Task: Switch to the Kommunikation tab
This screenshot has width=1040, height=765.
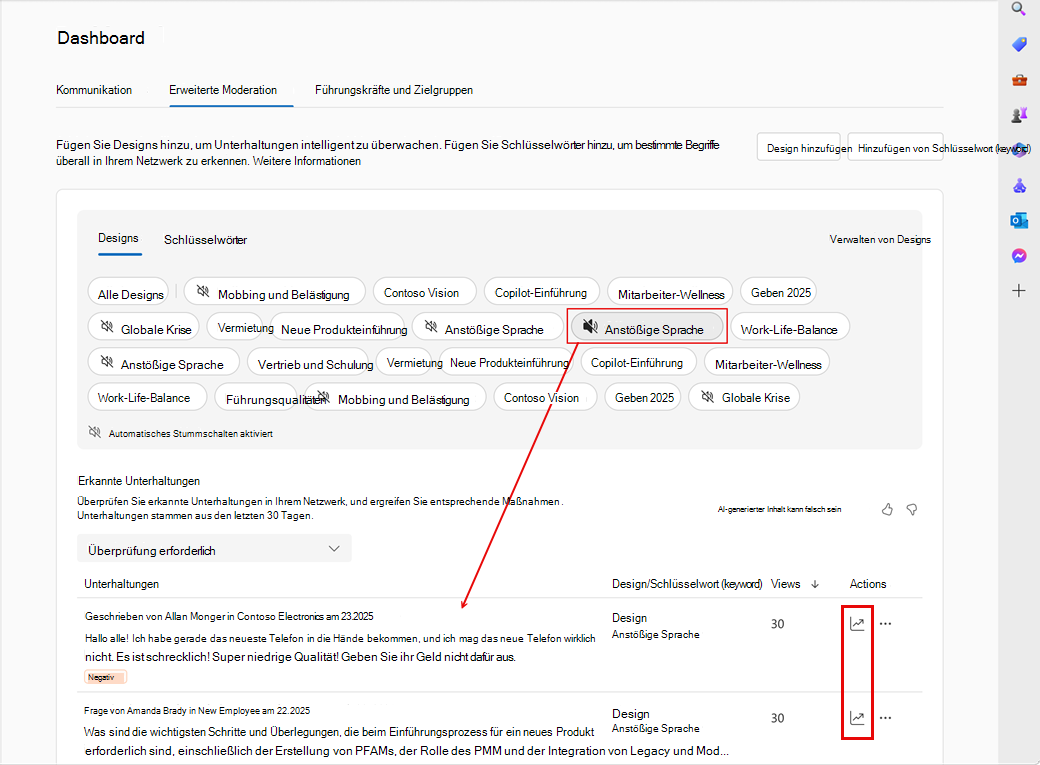Action: [x=94, y=90]
